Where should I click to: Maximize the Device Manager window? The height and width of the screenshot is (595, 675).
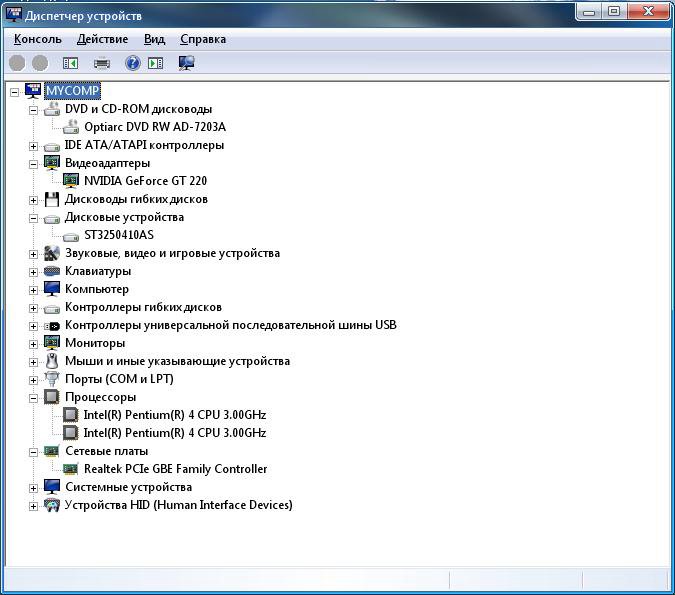[614, 11]
